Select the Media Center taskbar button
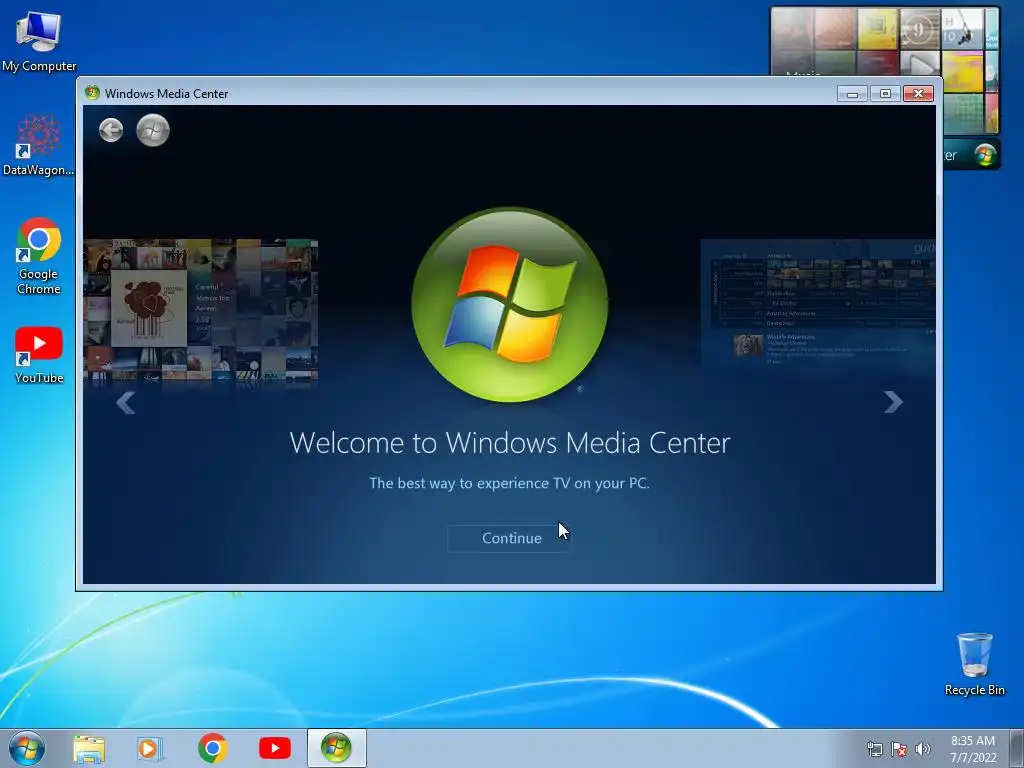1024x768 pixels. point(336,748)
